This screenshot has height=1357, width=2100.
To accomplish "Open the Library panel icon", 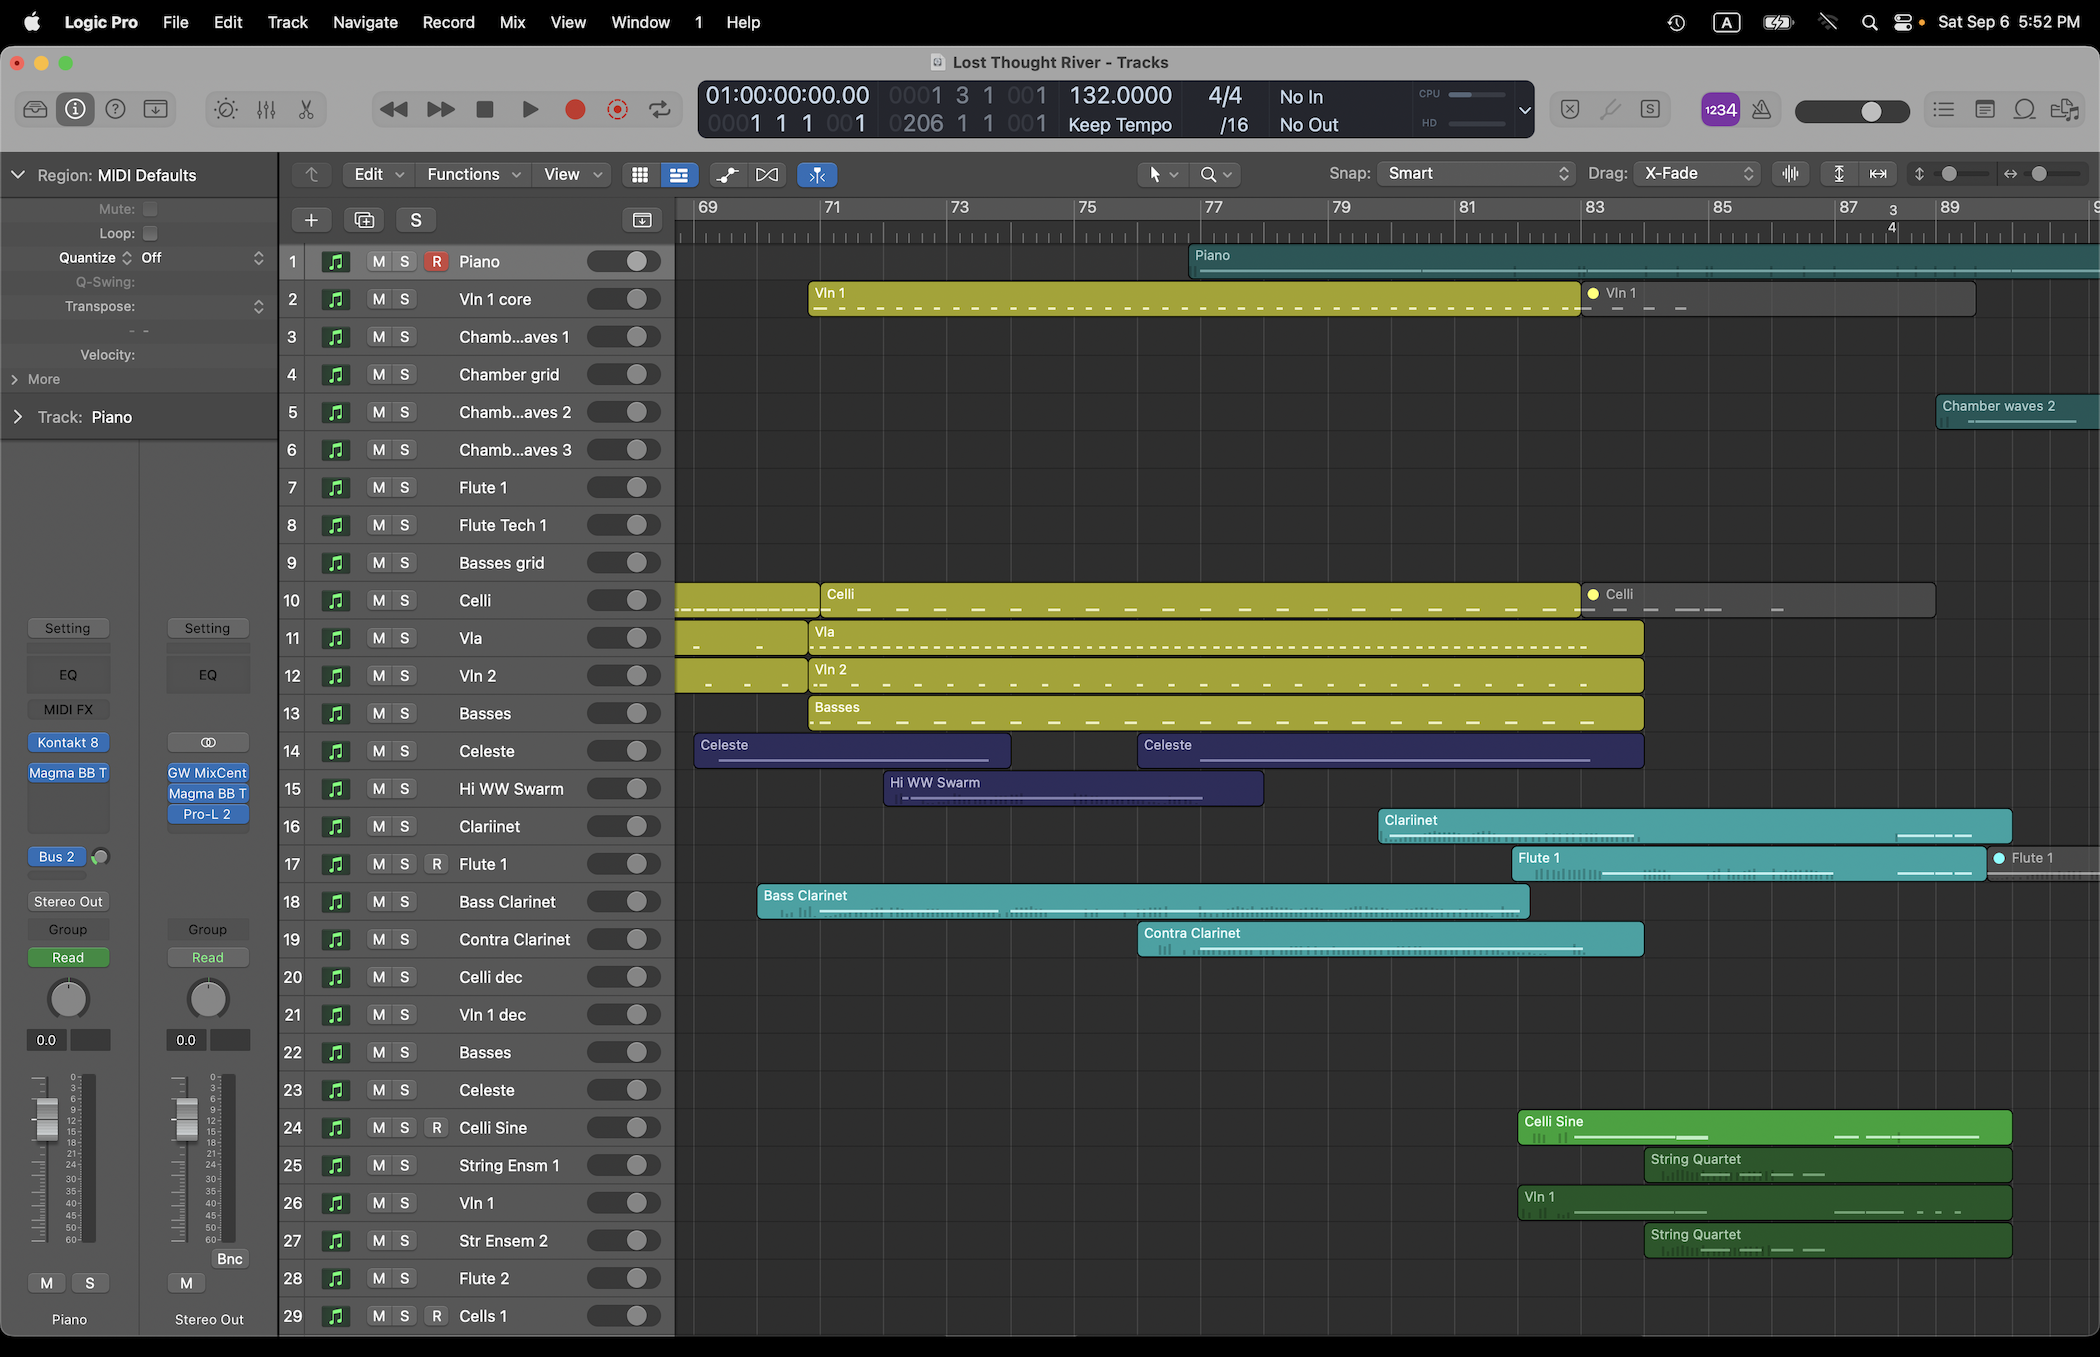I will pyautogui.click(x=35, y=110).
